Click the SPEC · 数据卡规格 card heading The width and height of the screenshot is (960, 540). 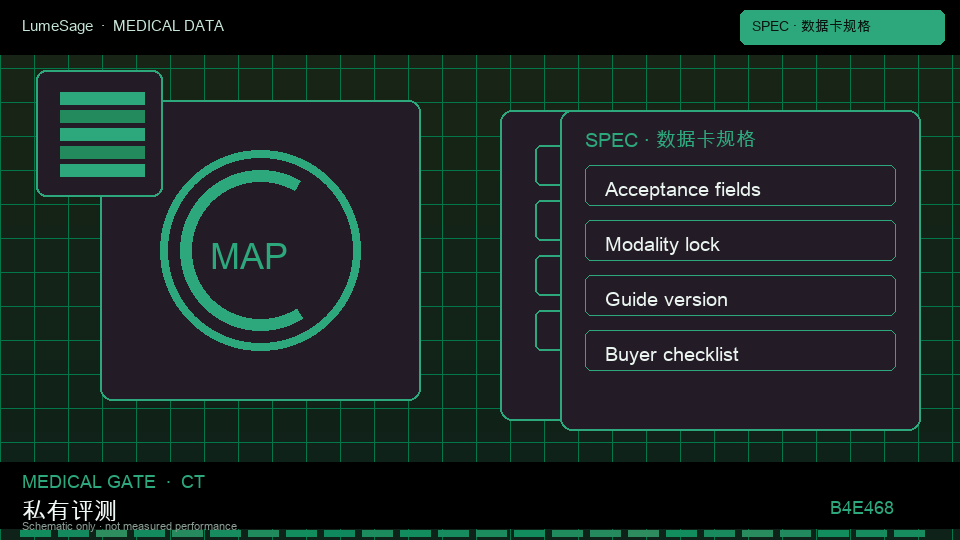(670, 140)
